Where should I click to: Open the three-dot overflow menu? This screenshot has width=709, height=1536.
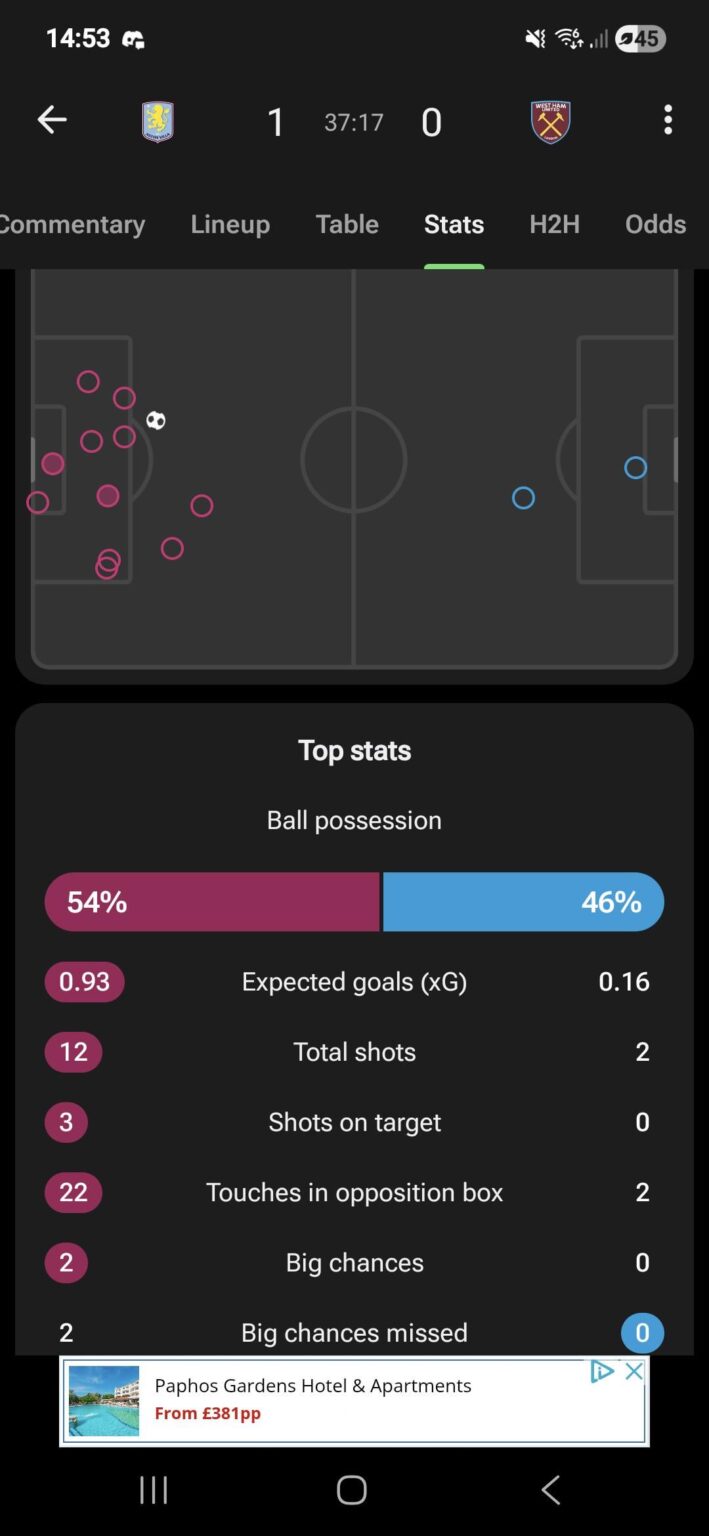(667, 119)
